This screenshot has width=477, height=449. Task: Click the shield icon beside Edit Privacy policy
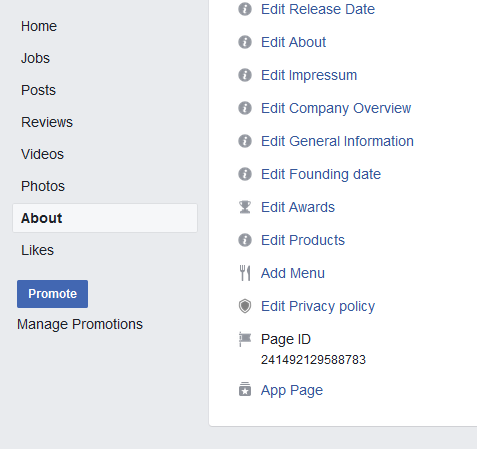point(245,306)
